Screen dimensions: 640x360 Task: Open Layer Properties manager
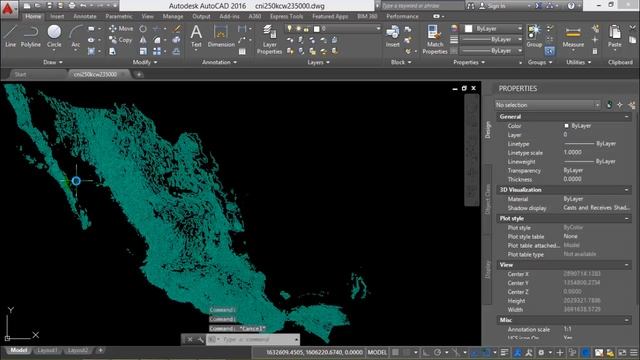pos(269,40)
